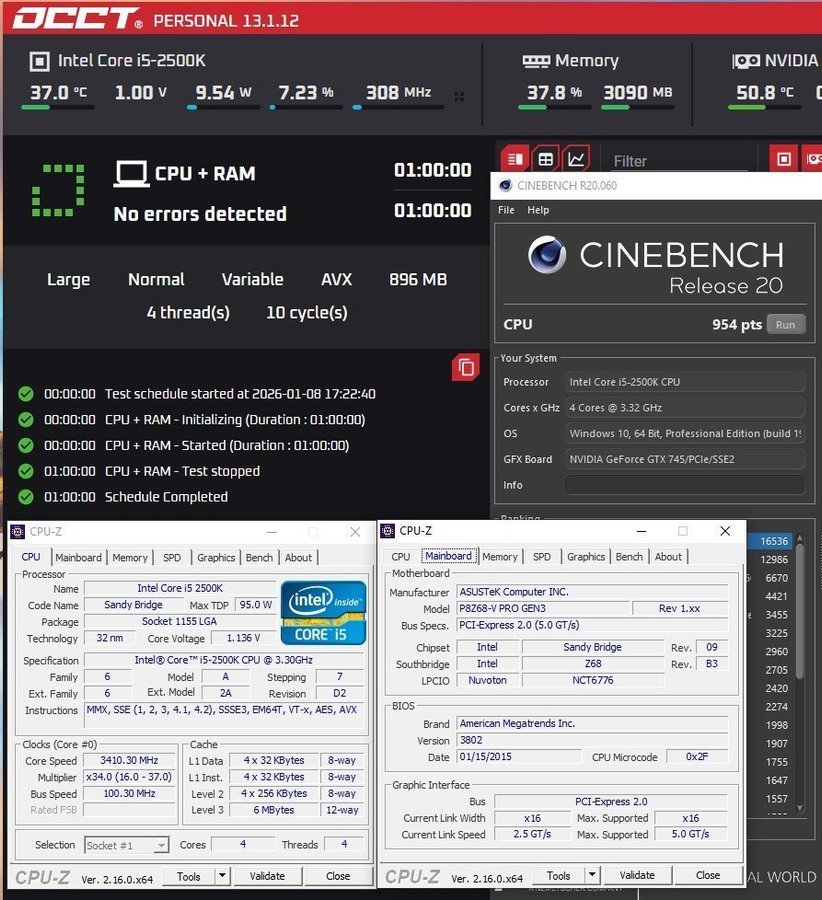Click the OCCT Filter input field

(x=678, y=160)
